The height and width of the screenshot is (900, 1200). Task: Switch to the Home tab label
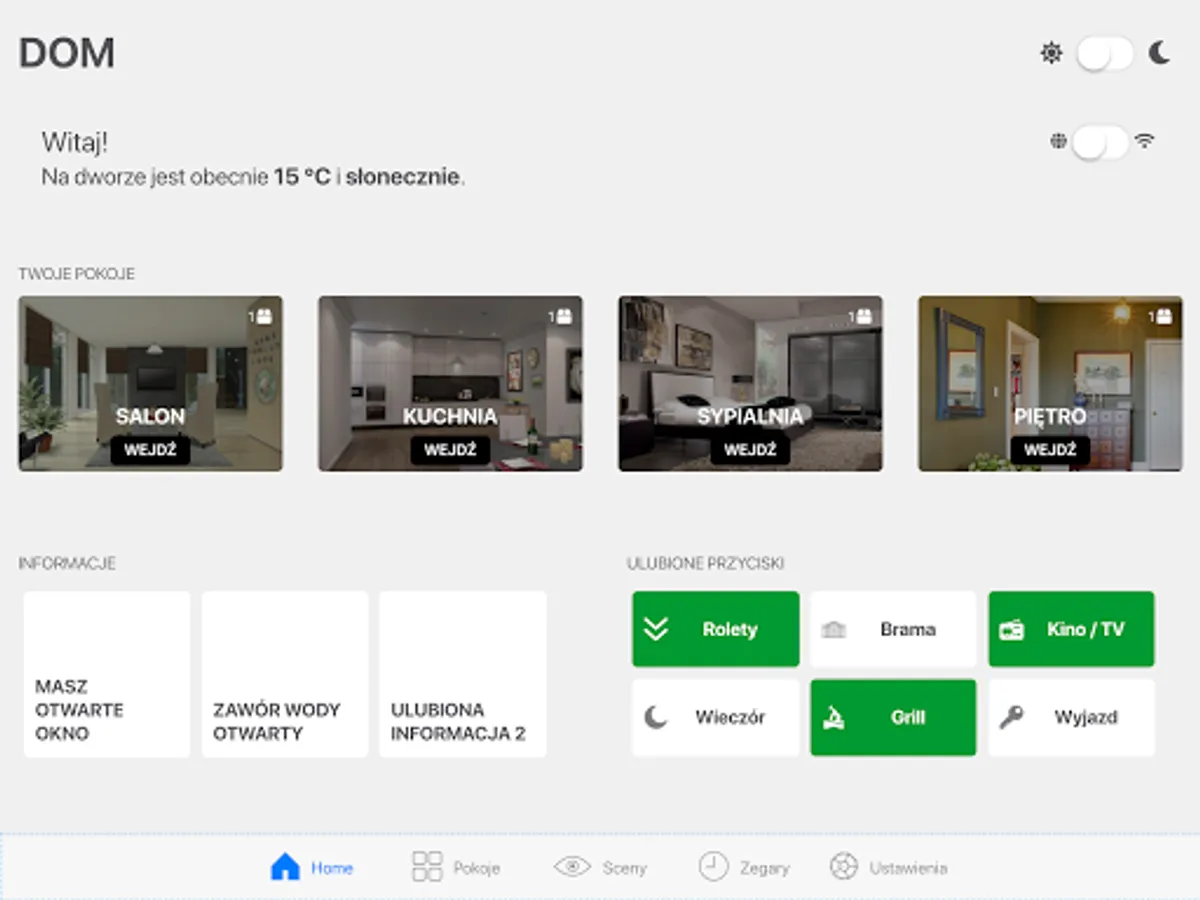point(332,868)
